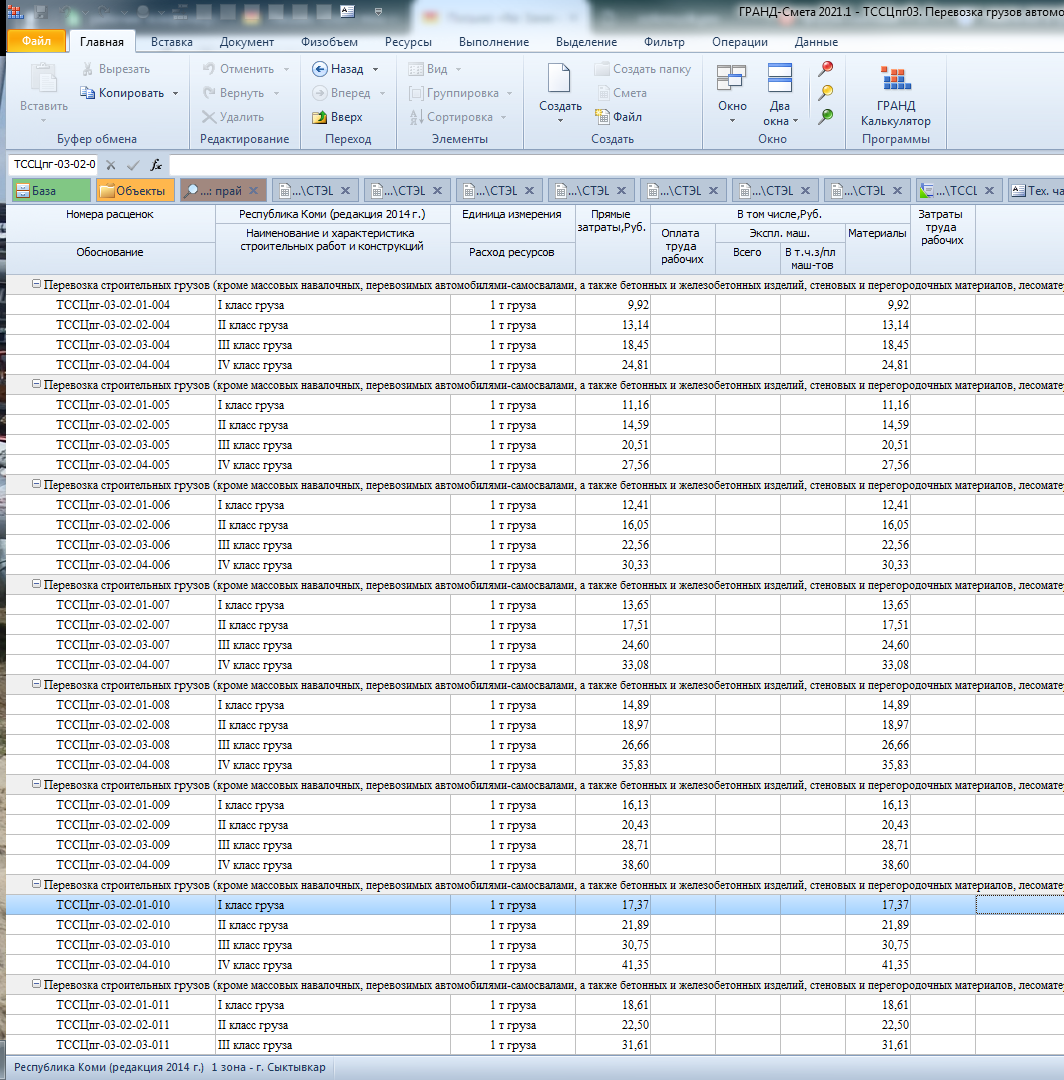Click the orange Объекты tab button
Viewport: 1064px width, 1080px height.
[x=135, y=190]
